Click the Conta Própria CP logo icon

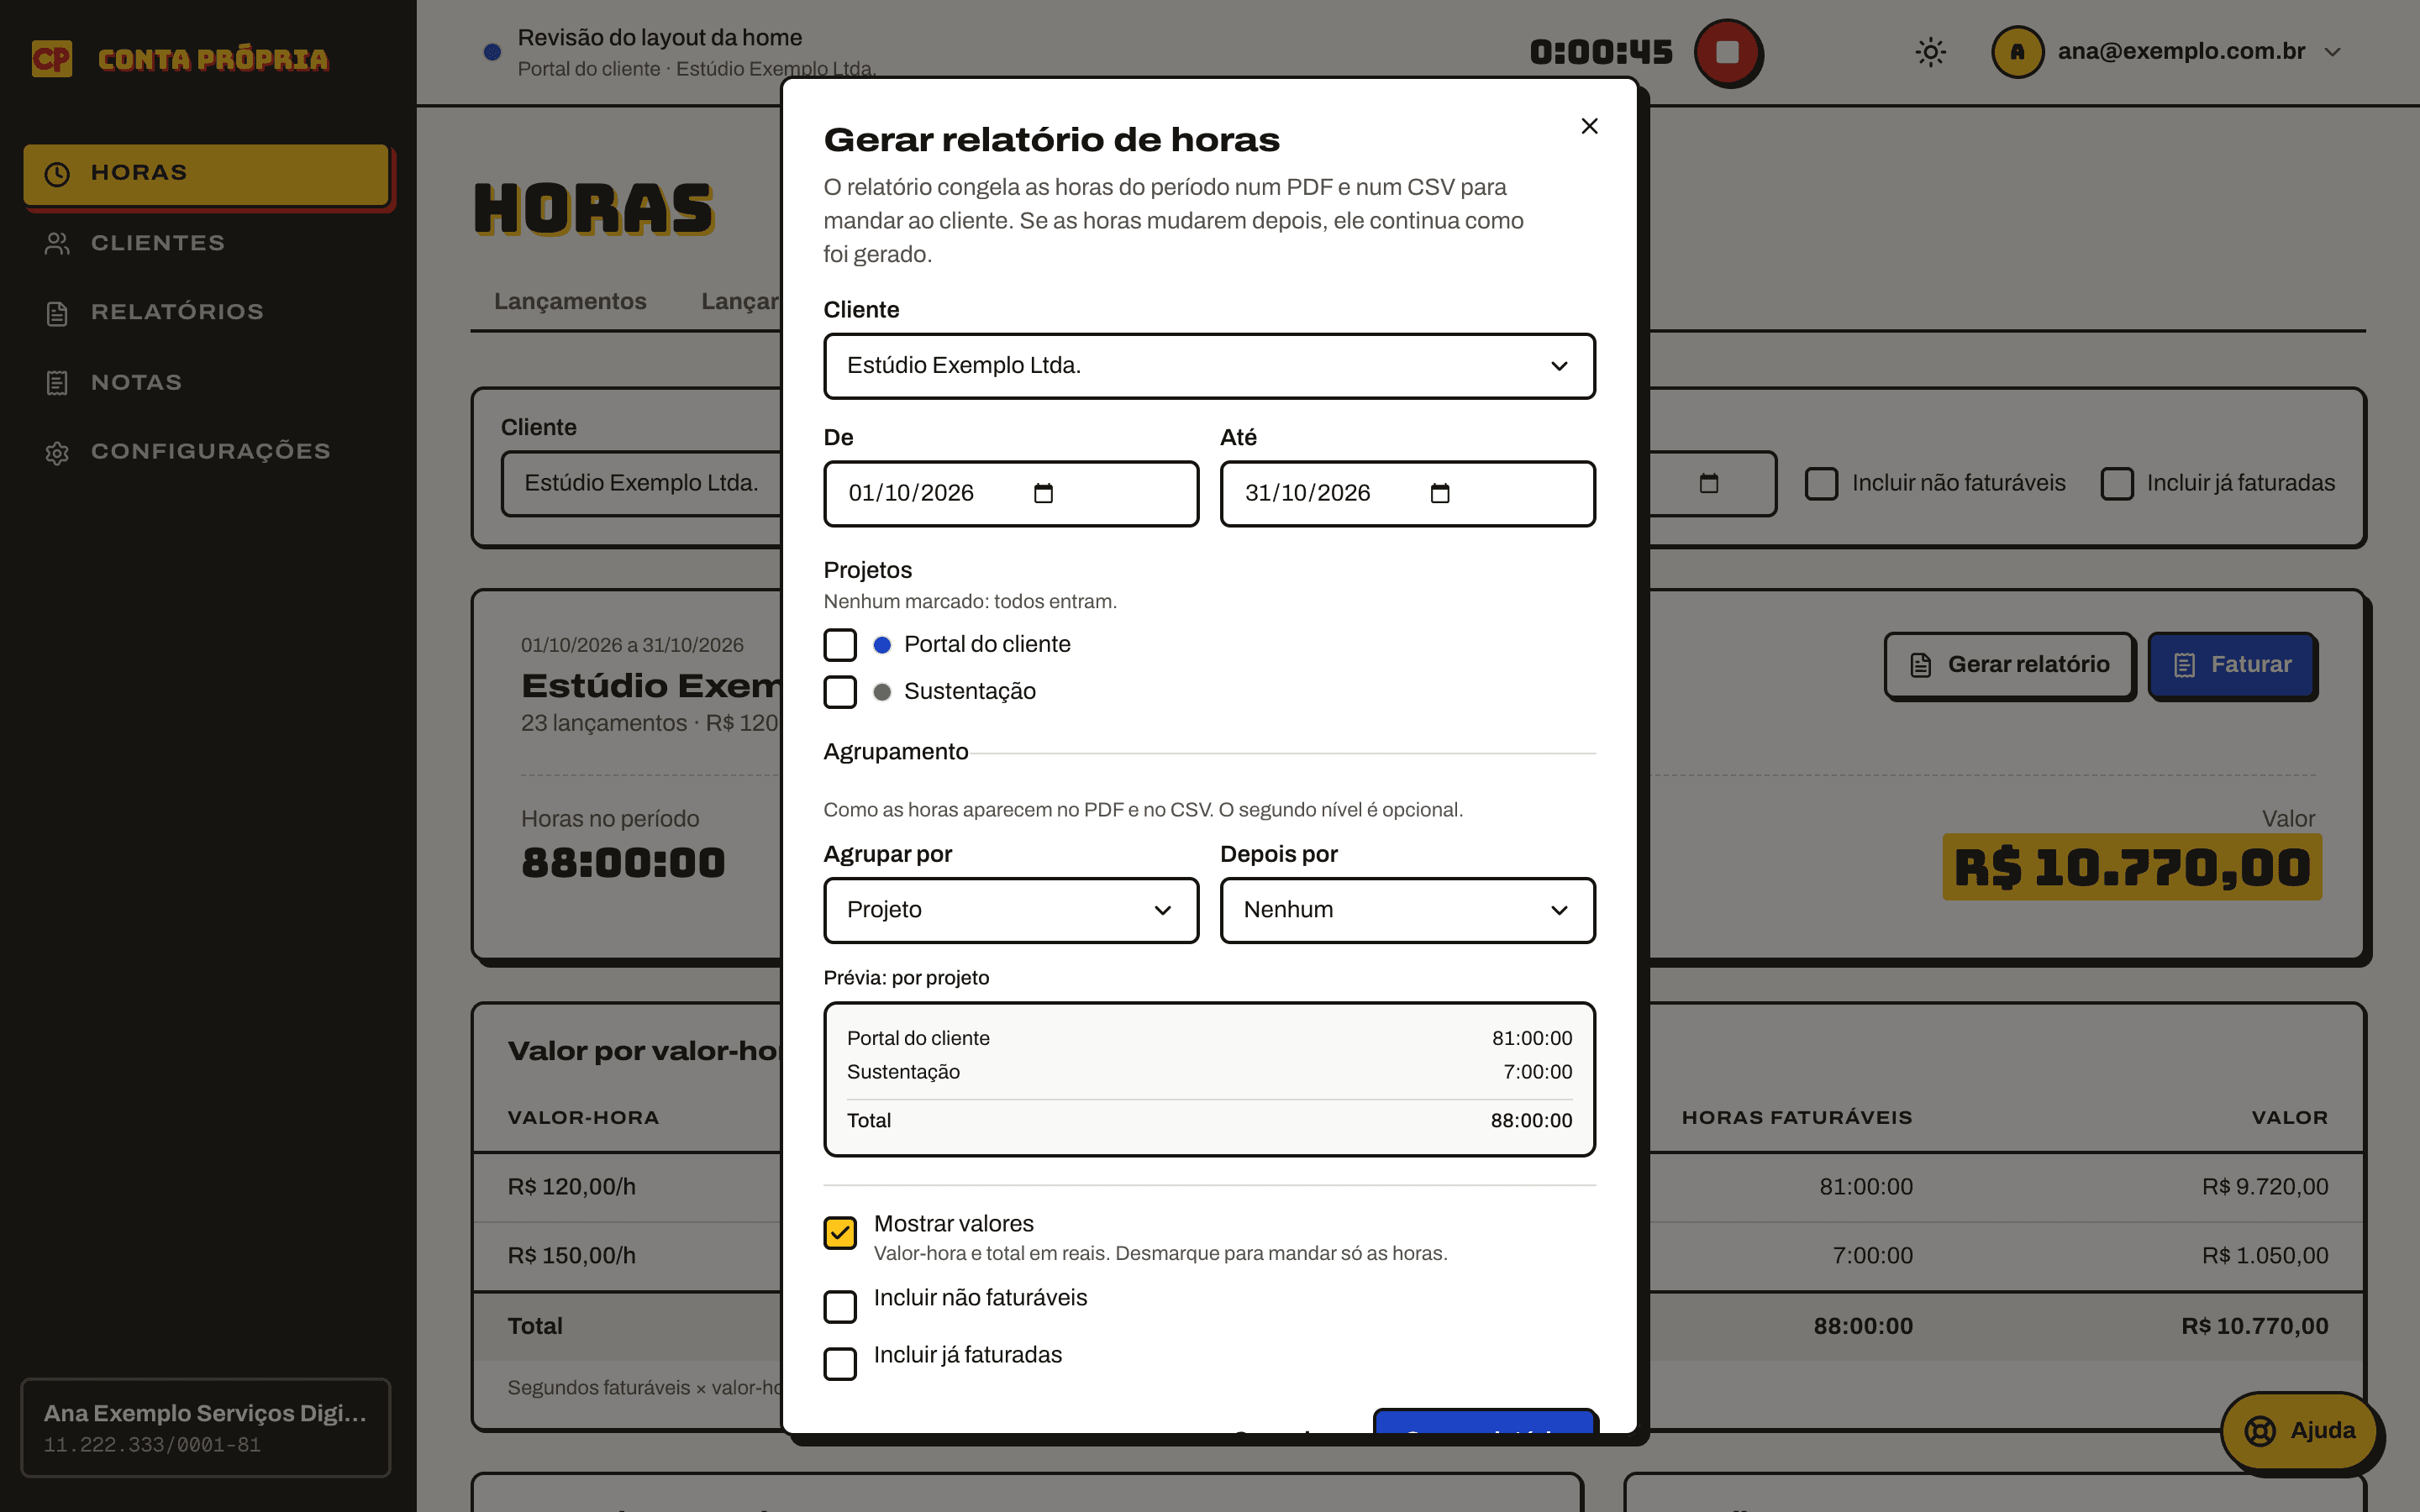(x=52, y=59)
